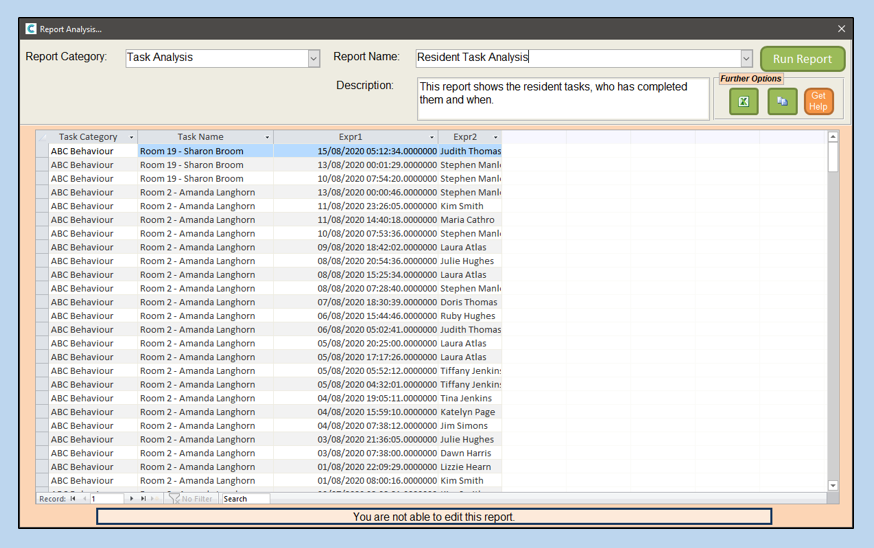Click the report Description text box
This screenshot has height=548, width=874.
point(562,99)
